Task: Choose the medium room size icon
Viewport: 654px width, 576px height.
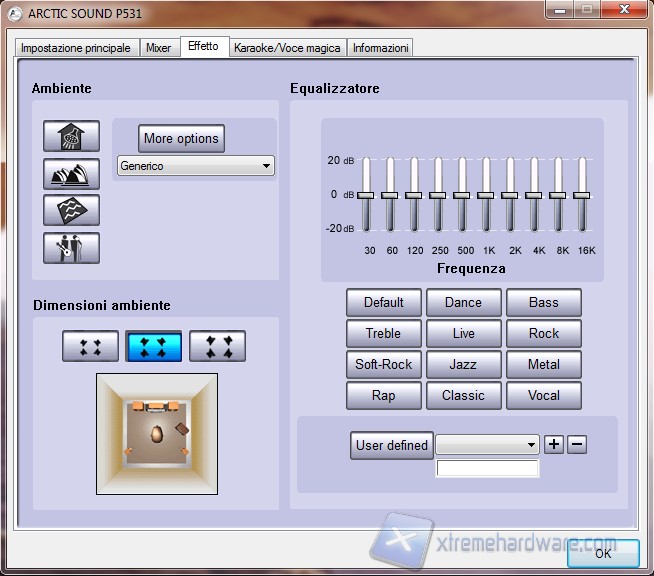Action: point(154,346)
